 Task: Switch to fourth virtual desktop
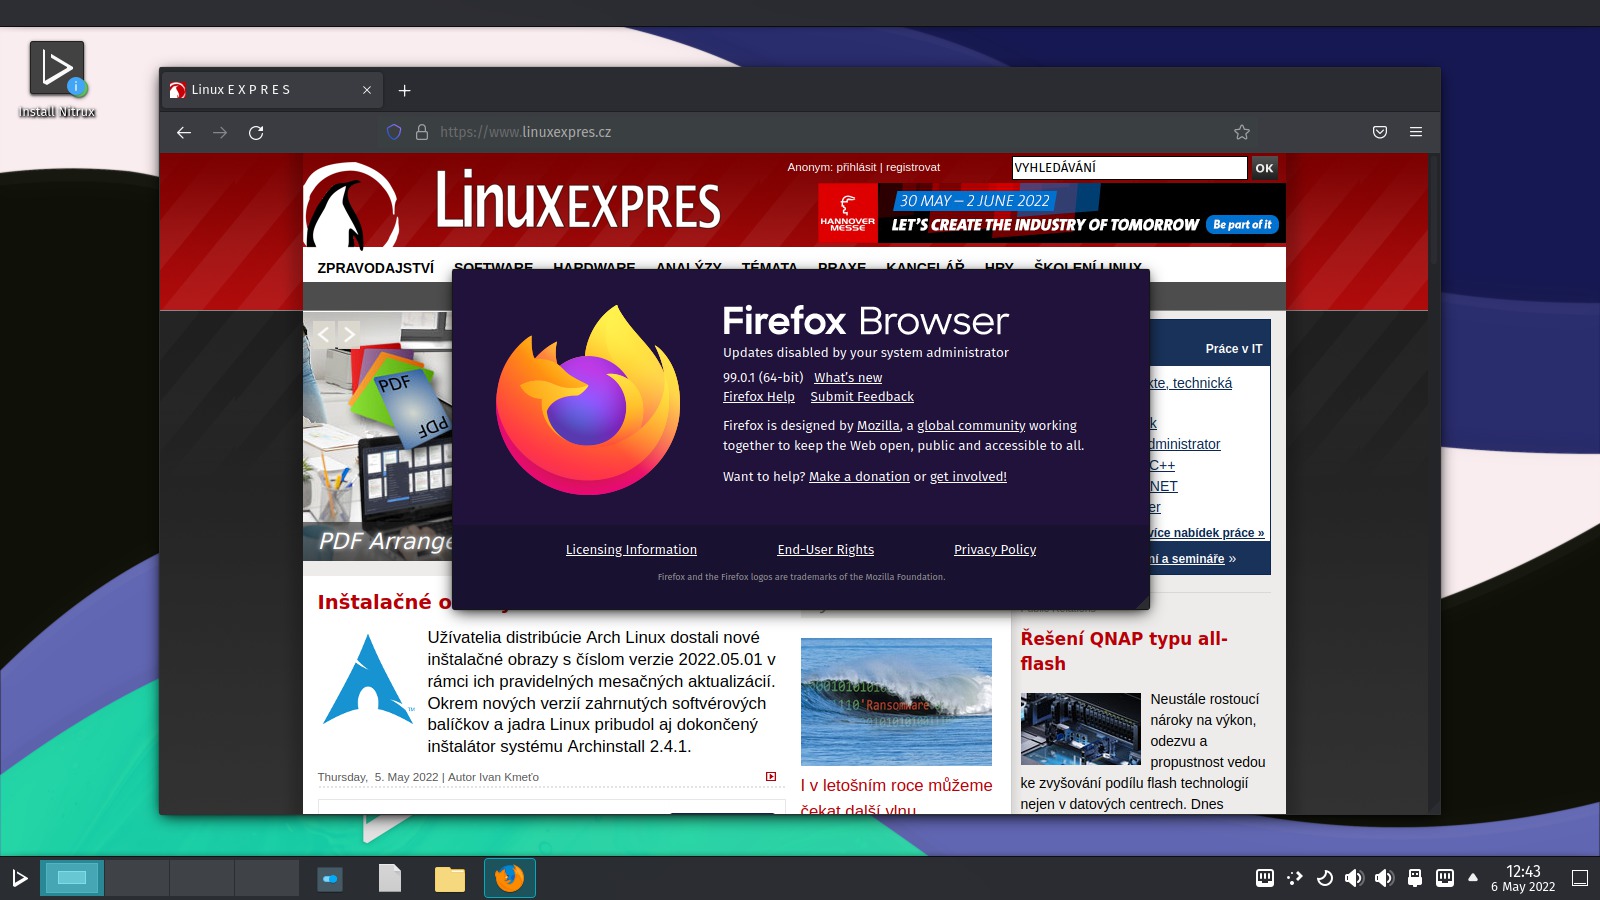267,878
